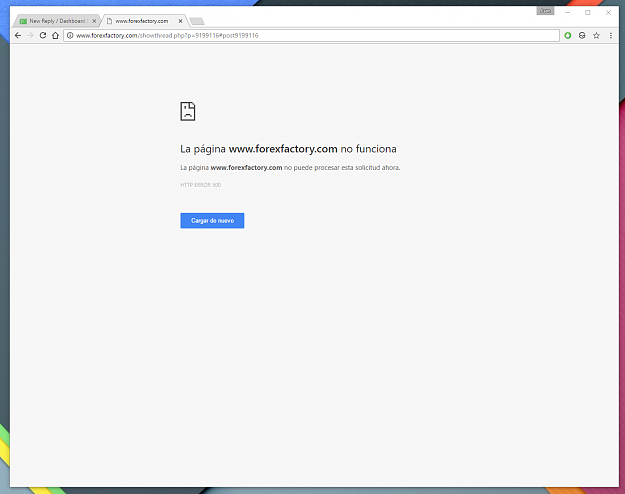Viewport: 625px width, 494px height.
Task: Reload the page with the refresh icon
Action: (x=43, y=35)
